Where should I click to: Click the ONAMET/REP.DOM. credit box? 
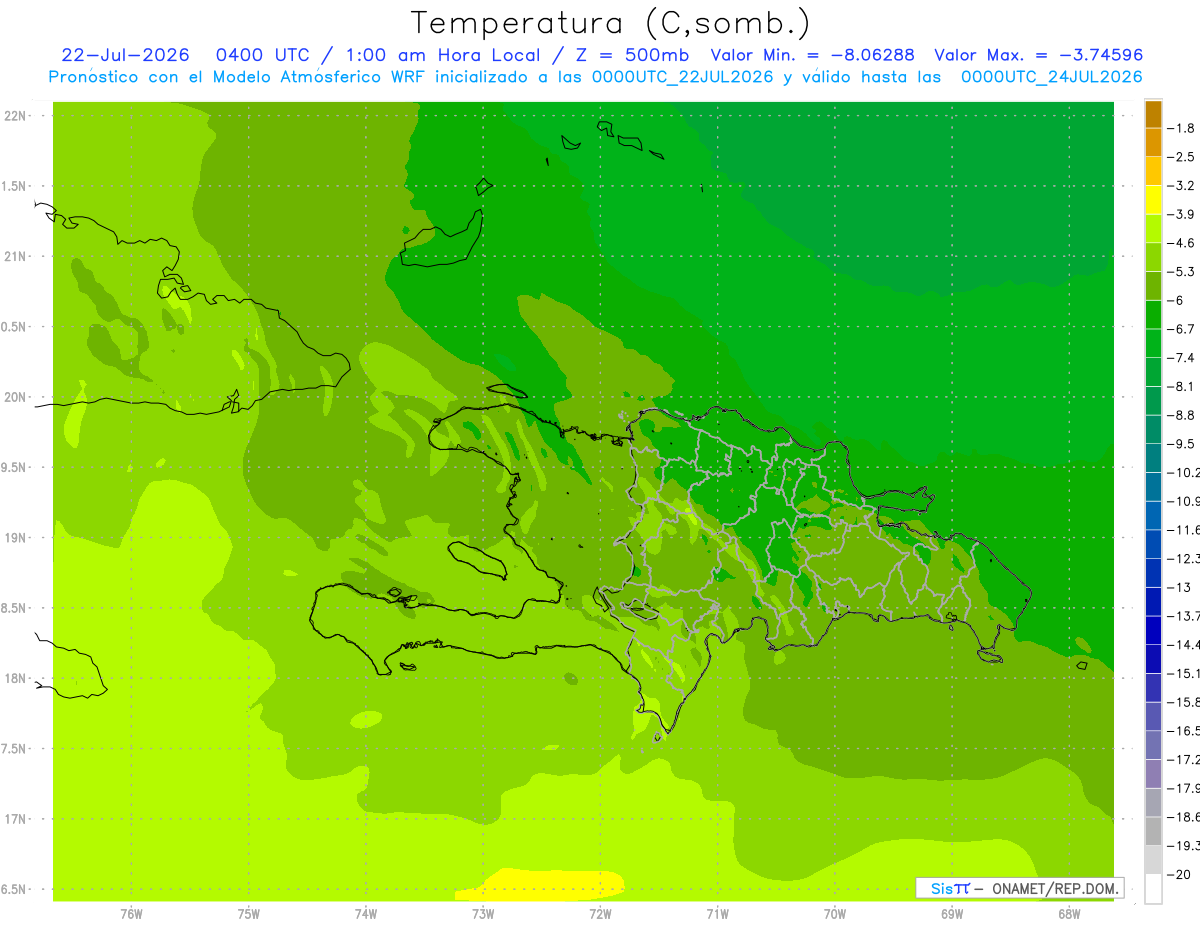(1020, 888)
